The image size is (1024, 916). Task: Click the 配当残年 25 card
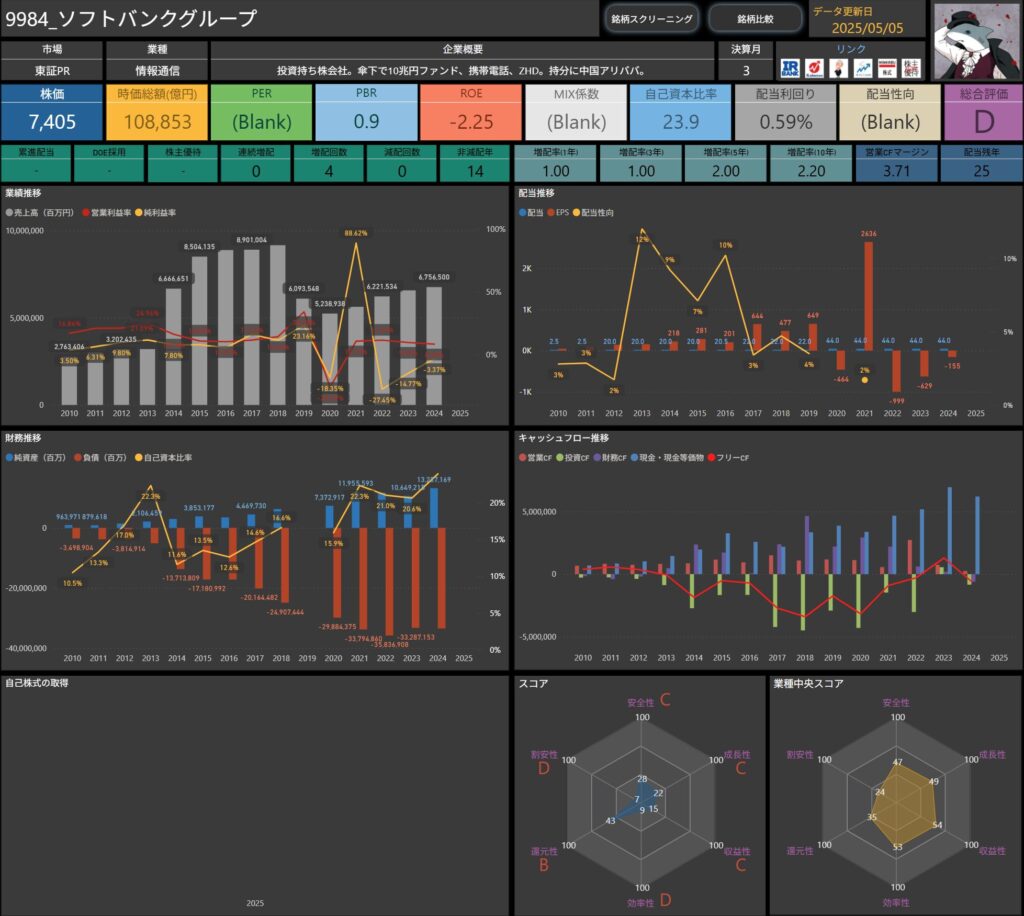982,163
